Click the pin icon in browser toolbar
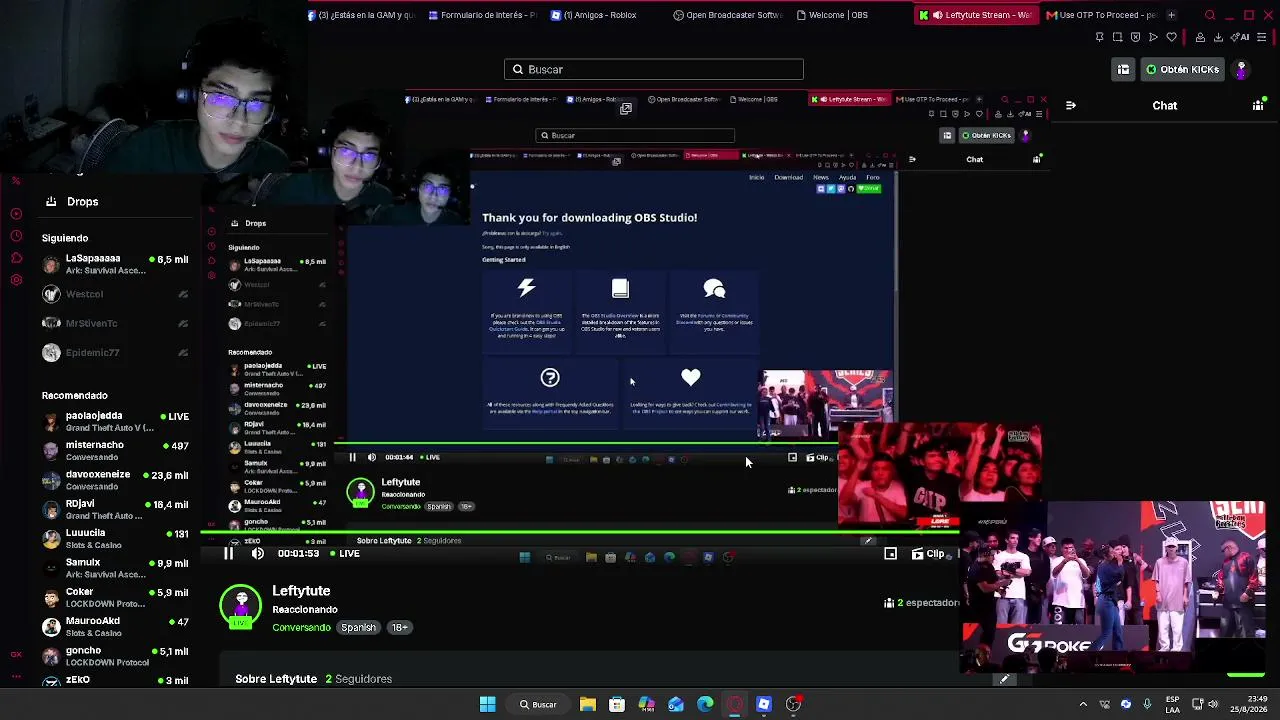The height and width of the screenshot is (720, 1280). click(x=1099, y=38)
